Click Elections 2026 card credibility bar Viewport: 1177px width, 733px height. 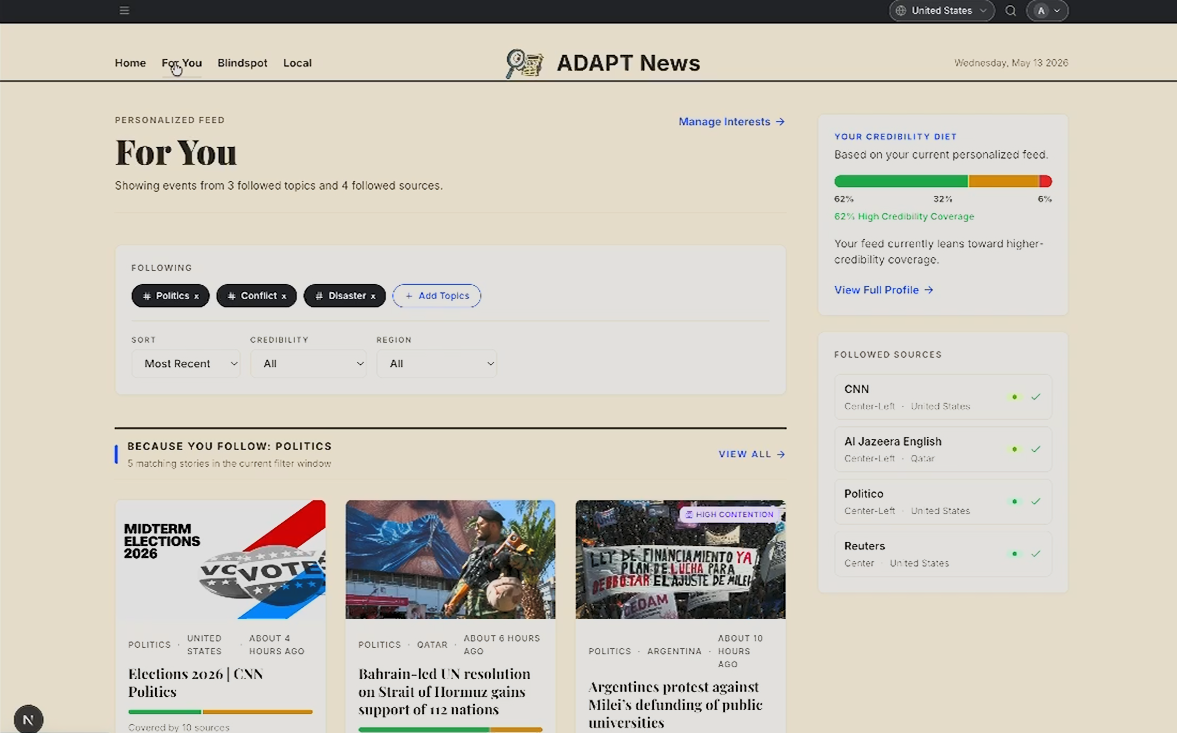(221, 712)
